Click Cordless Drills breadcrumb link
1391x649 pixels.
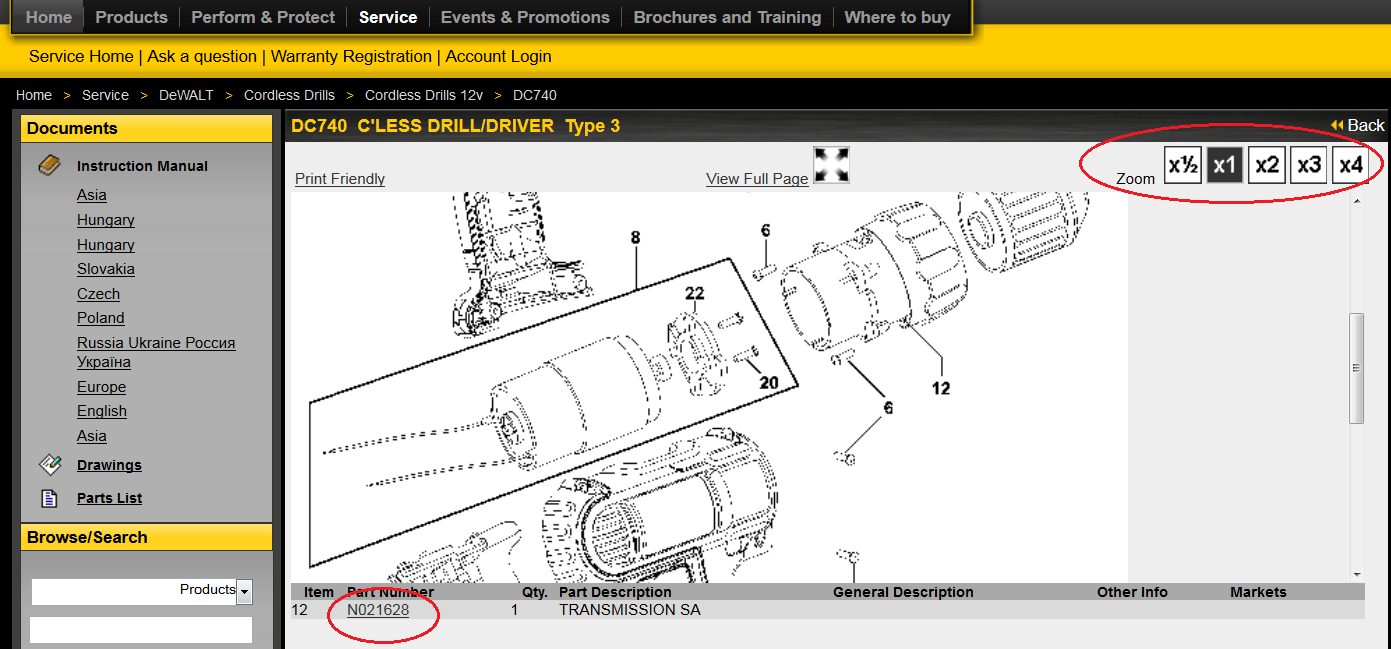(x=289, y=95)
